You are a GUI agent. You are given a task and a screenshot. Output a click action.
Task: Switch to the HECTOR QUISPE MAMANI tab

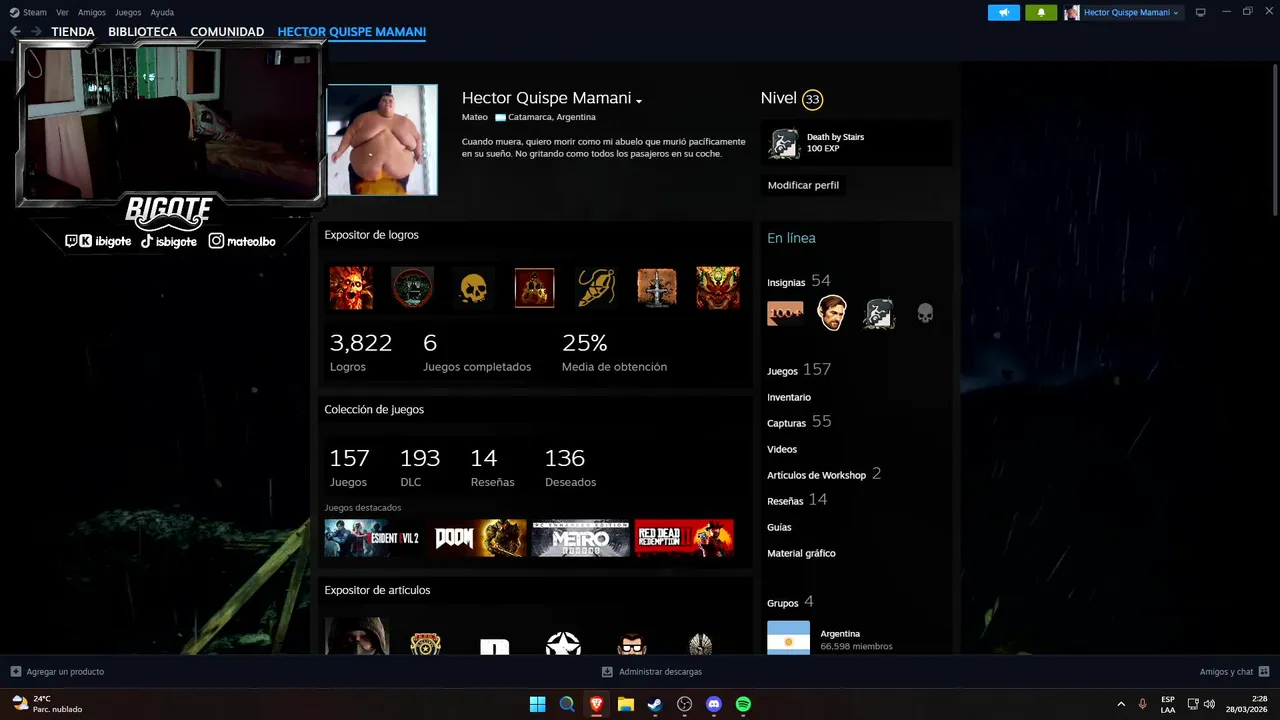(352, 32)
